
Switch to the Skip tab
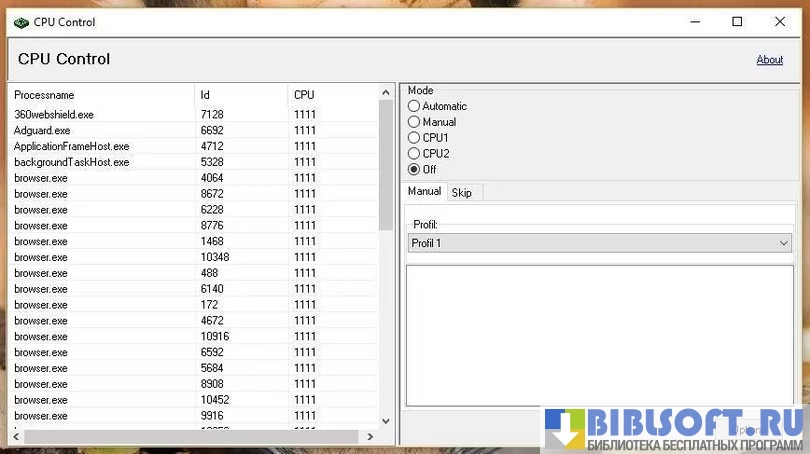[461, 192]
